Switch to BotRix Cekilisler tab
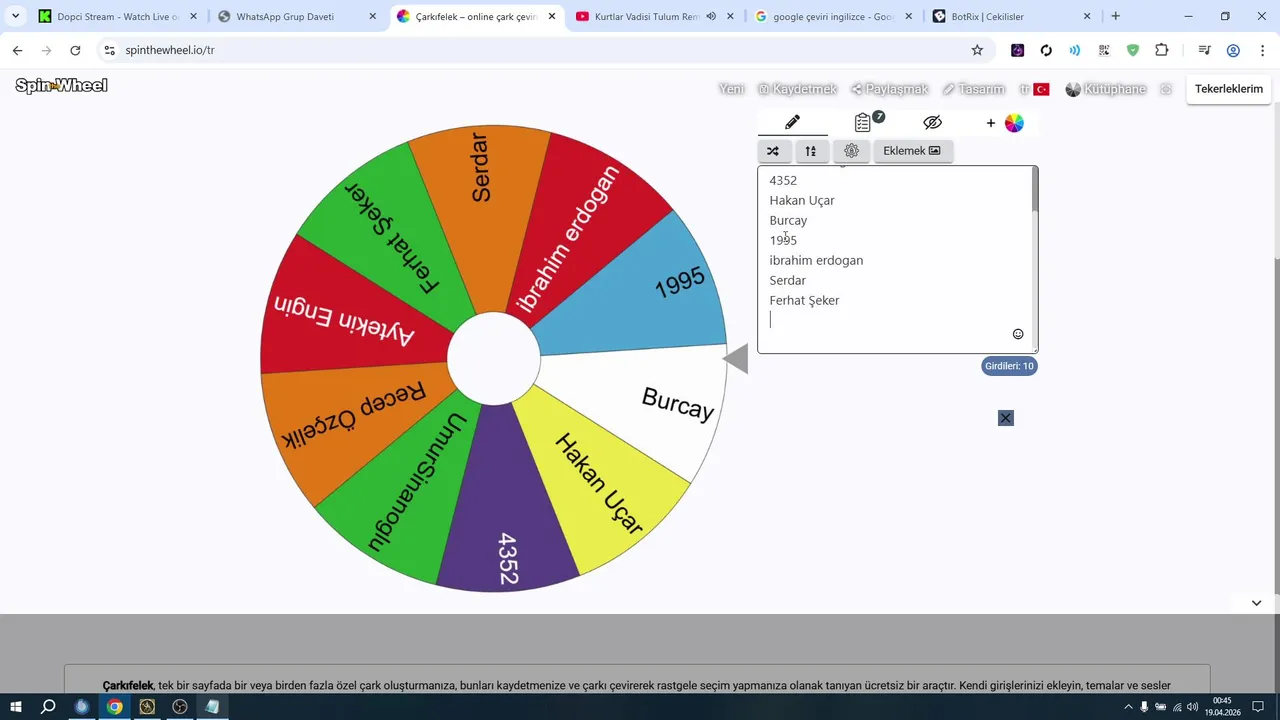The image size is (1280, 720). pos(1010,17)
